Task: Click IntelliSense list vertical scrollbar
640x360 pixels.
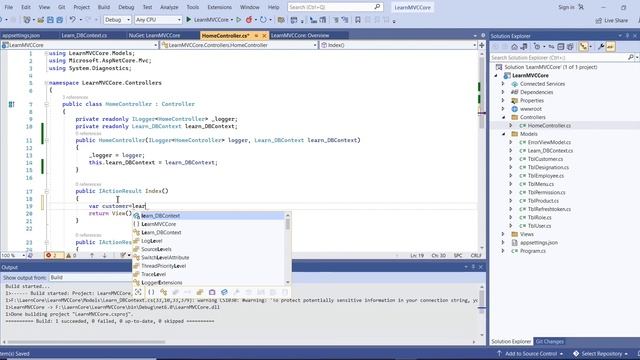Action: click(x=288, y=248)
